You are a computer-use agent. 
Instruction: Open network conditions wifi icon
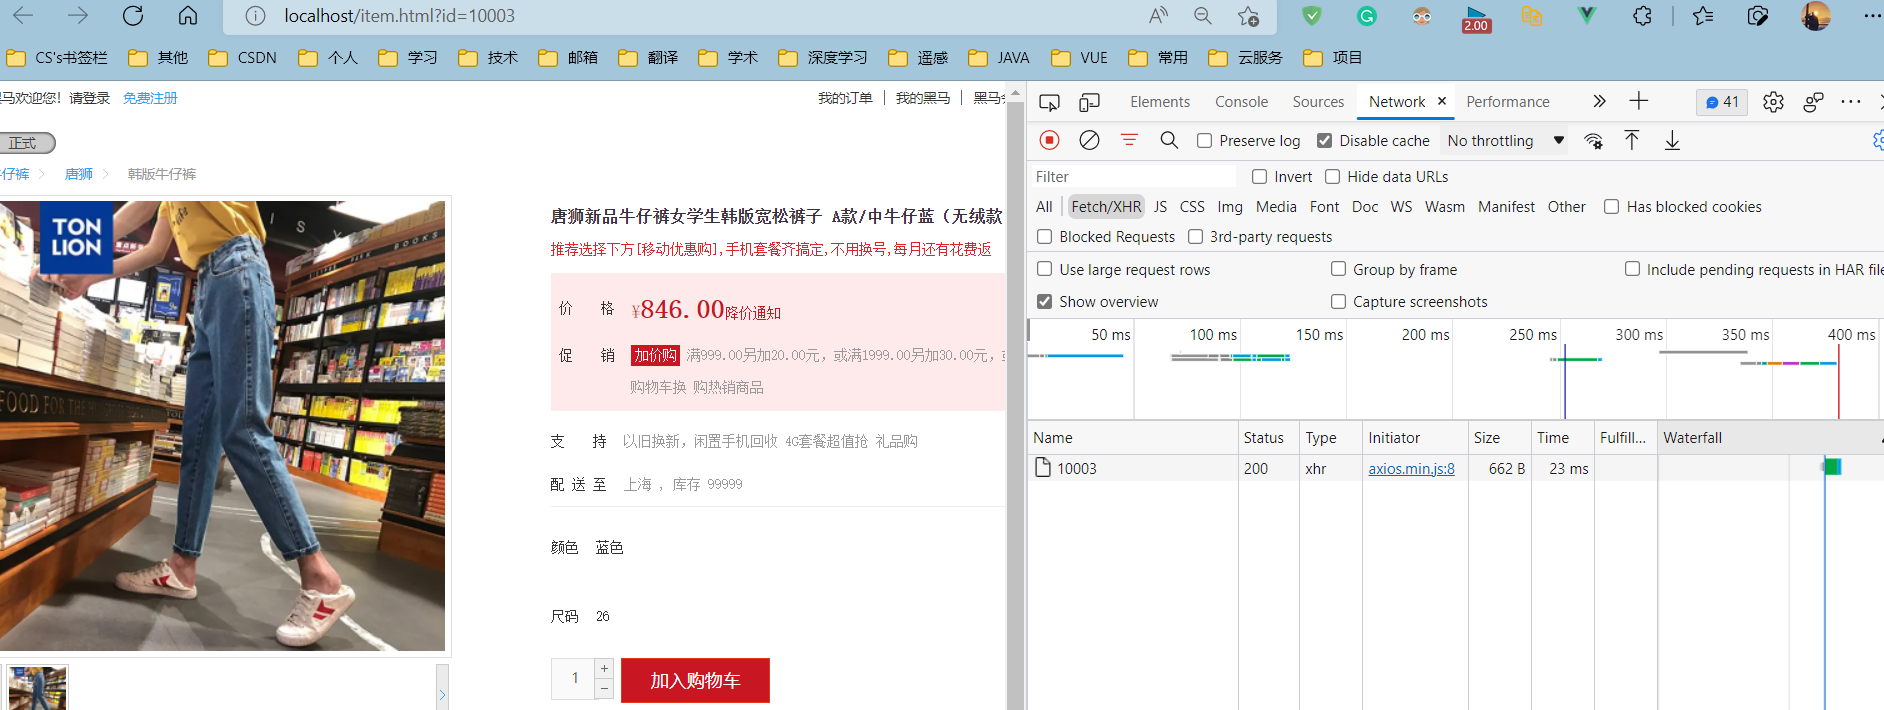pyautogui.click(x=1594, y=140)
